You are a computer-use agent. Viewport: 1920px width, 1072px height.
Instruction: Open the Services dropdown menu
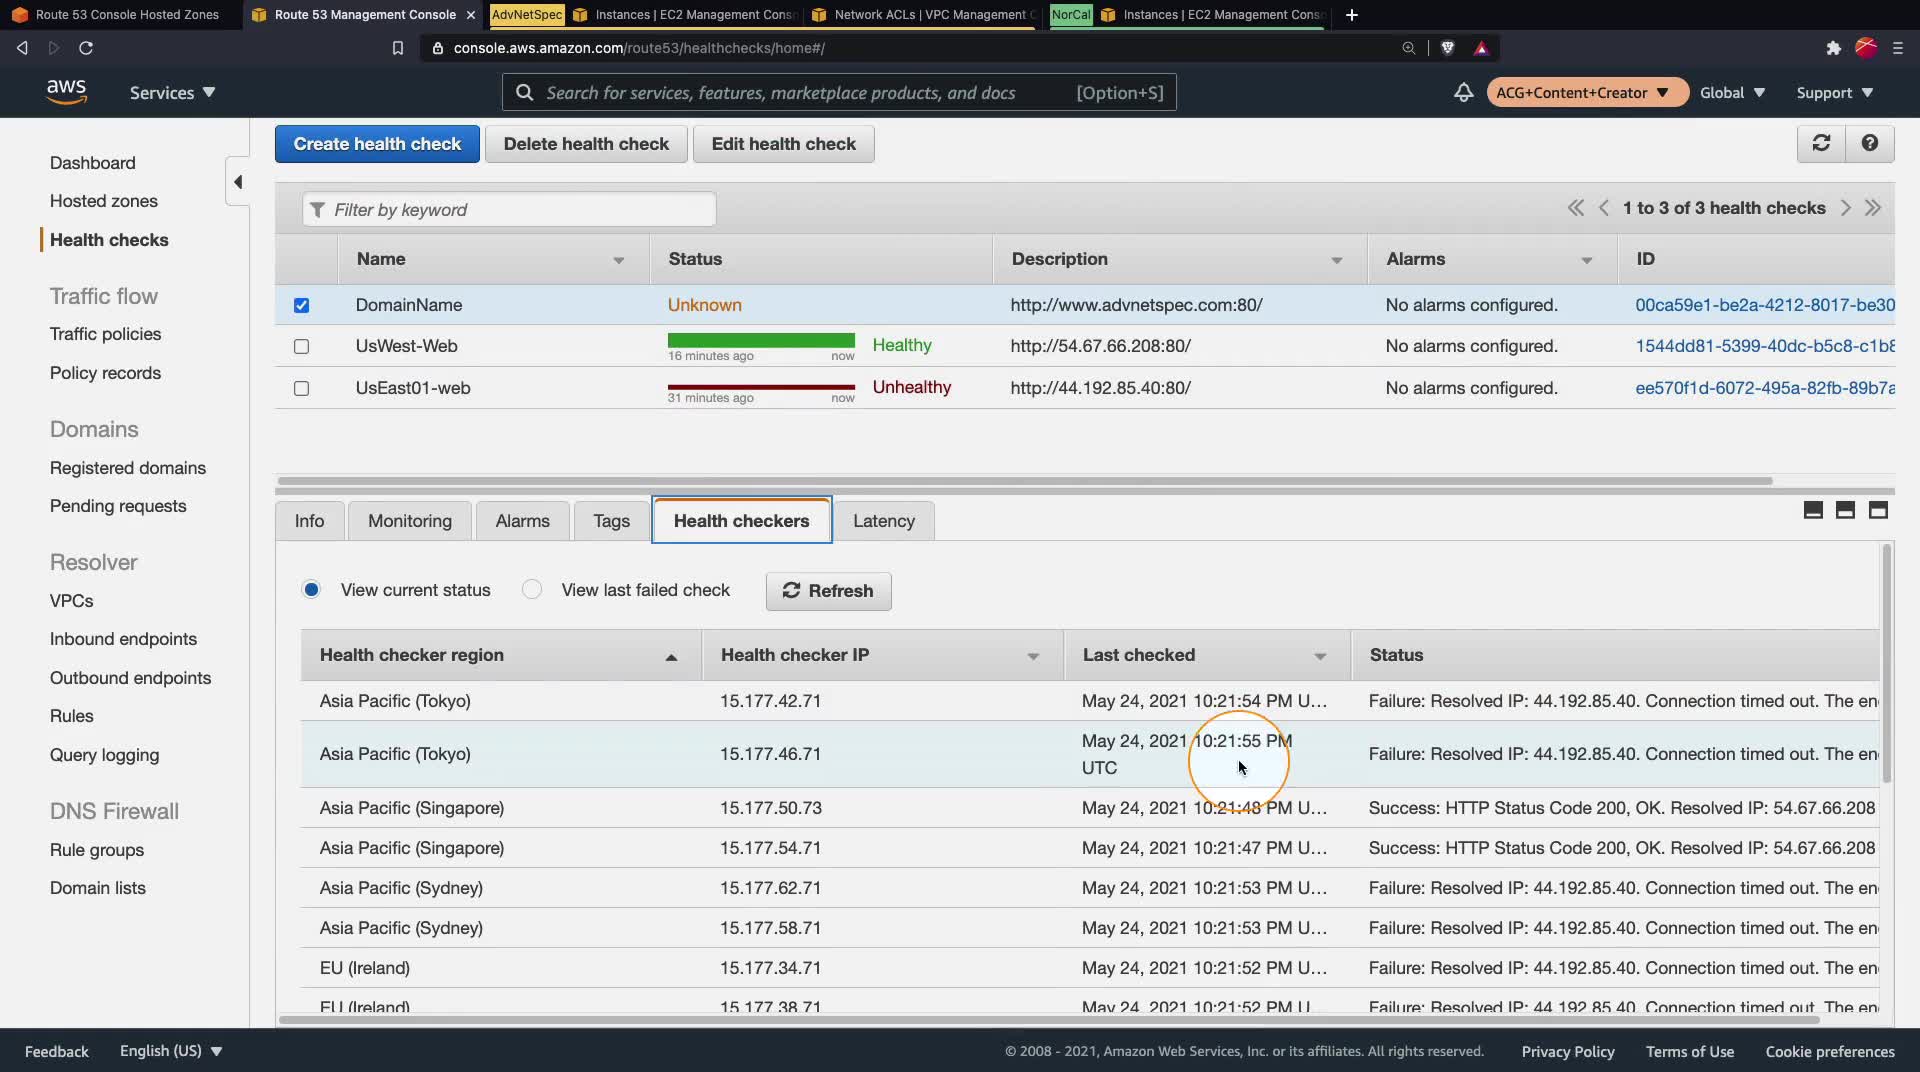tap(172, 92)
